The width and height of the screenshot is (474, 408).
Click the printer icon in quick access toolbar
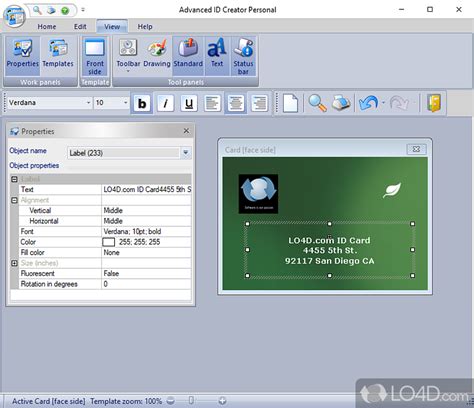[x=51, y=10]
